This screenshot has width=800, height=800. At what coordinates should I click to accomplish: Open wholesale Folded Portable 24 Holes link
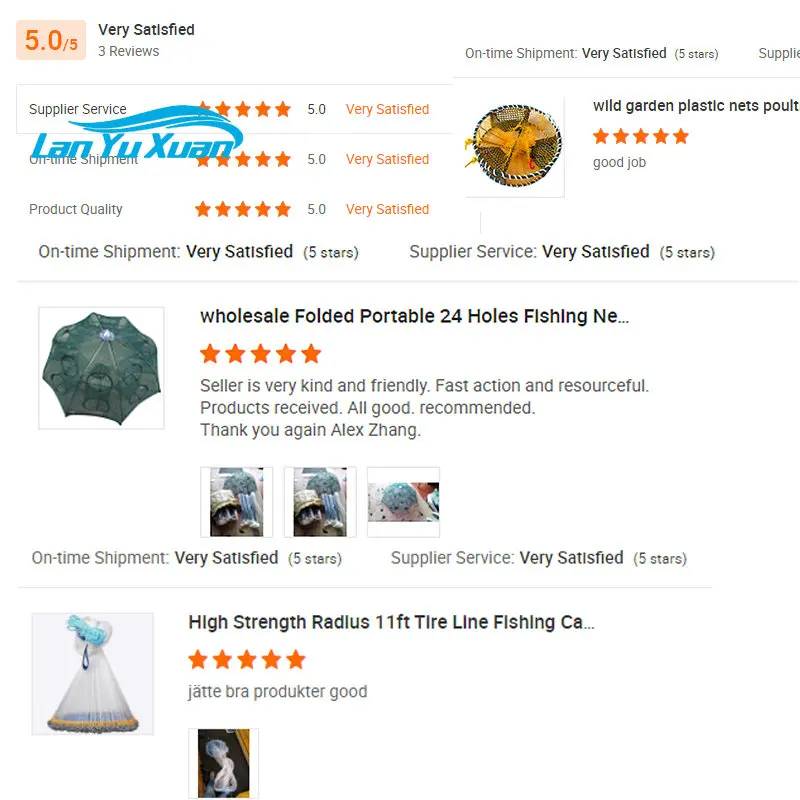coord(414,316)
